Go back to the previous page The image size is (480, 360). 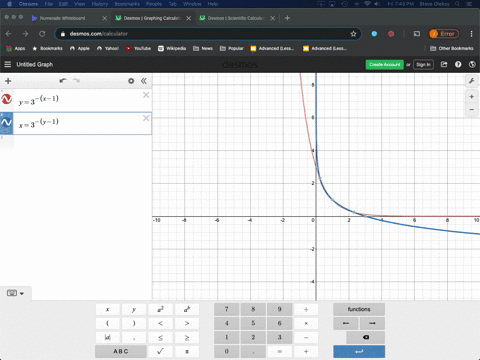(9, 34)
